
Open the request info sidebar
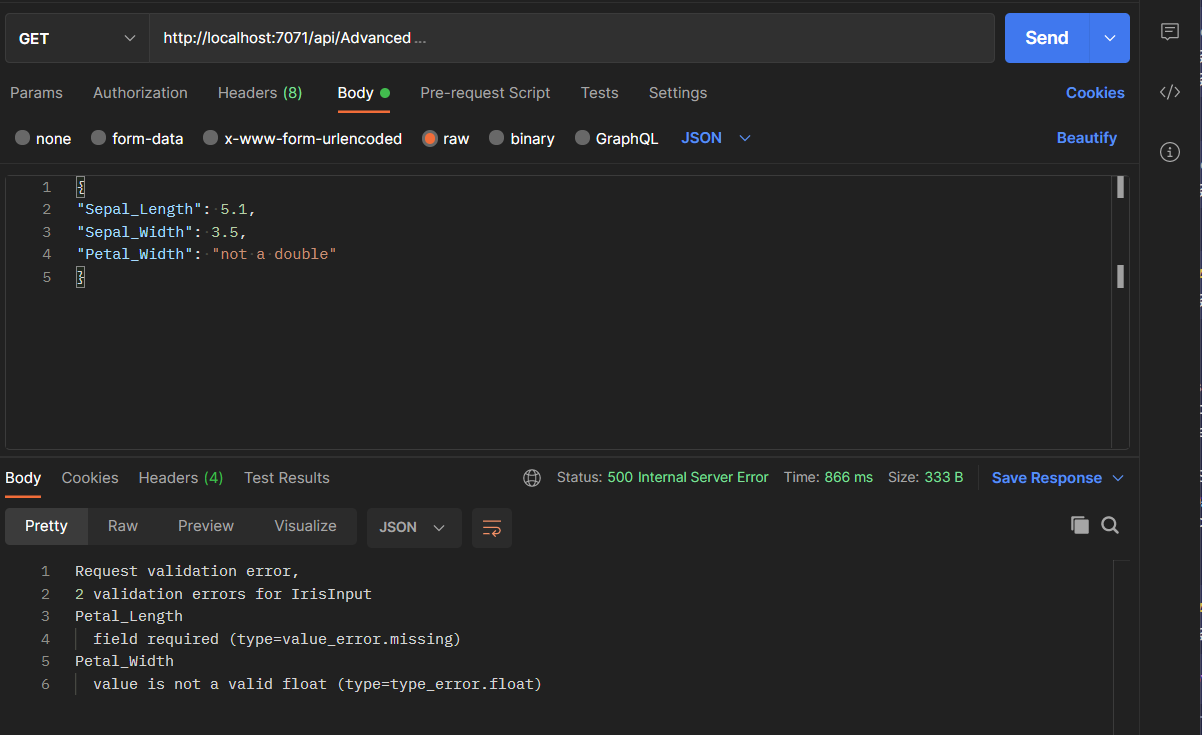(x=1170, y=151)
